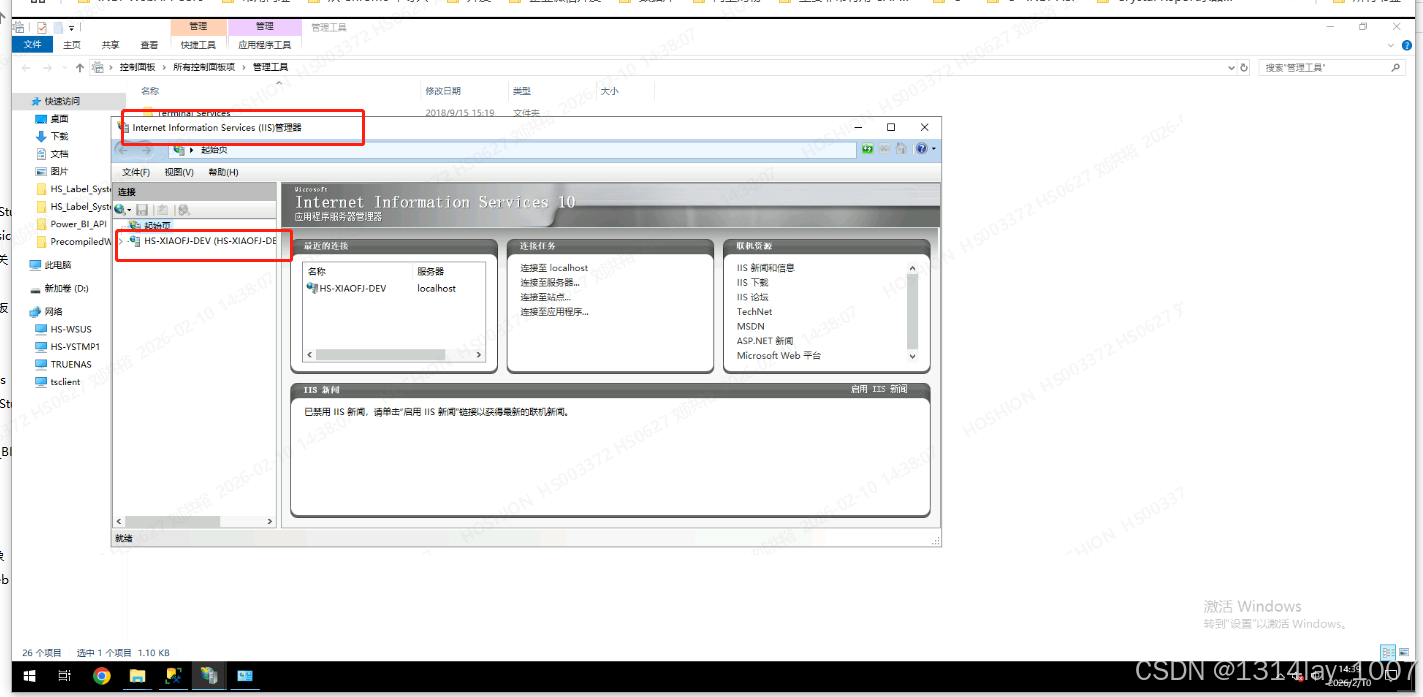This screenshot has height=697, width=1423.
Task: Click the 启用 IIS 新闻 link
Action: (879, 389)
